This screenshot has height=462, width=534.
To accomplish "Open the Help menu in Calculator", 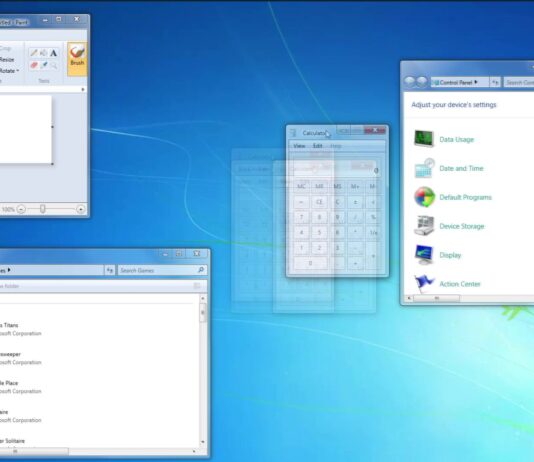I will (x=336, y=146).
